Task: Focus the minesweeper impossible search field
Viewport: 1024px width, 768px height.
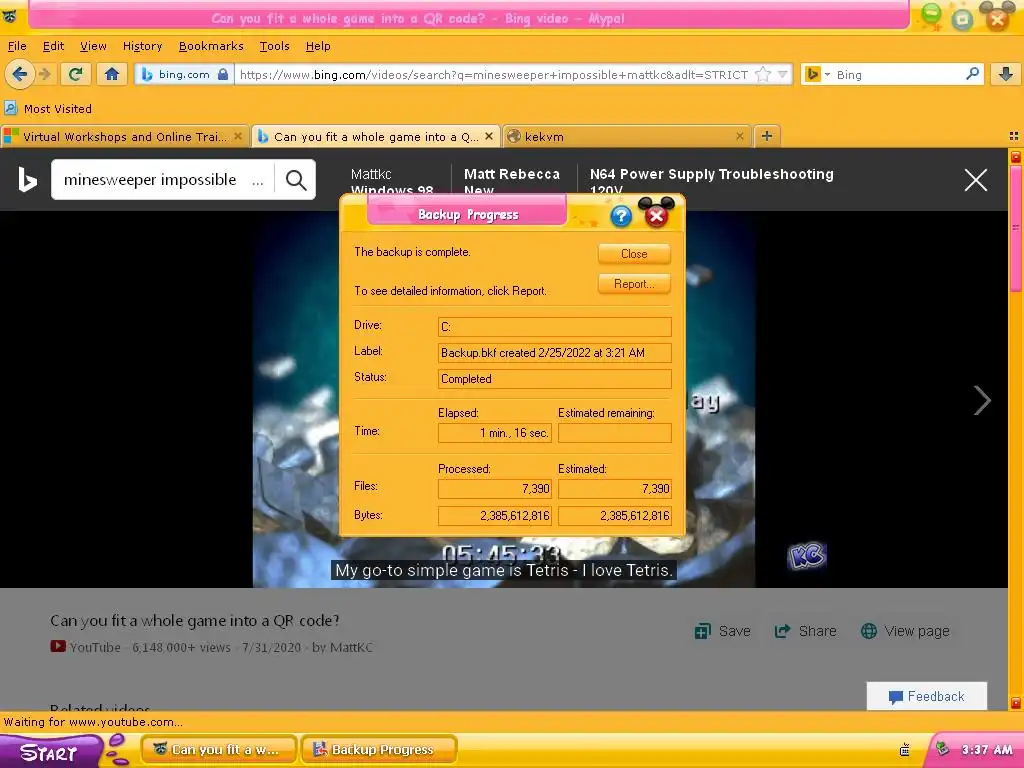Action: pyautogui.click(x=163, y=180)
